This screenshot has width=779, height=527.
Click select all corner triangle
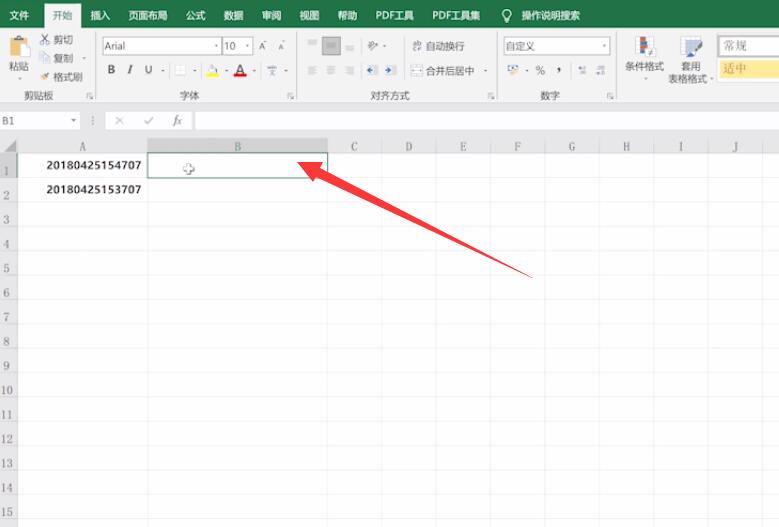pos(9,146)
